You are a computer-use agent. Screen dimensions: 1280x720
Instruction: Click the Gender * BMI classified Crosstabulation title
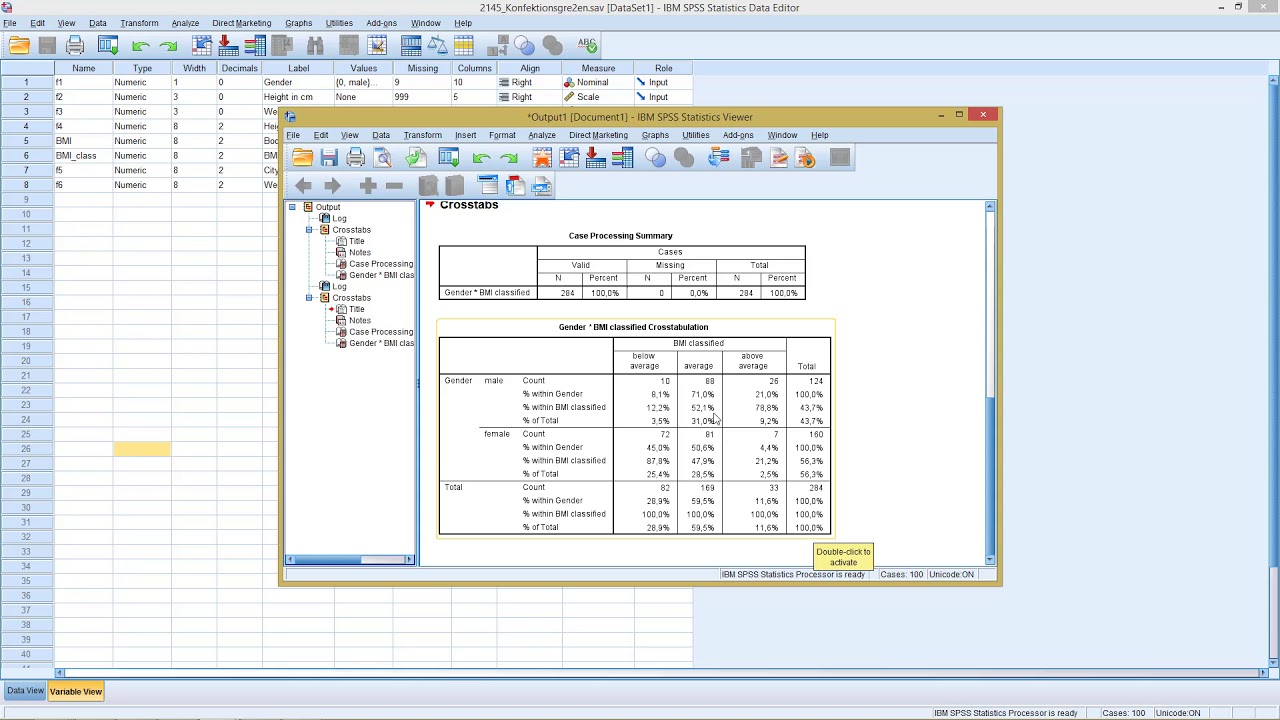click(x=633, y=327)
